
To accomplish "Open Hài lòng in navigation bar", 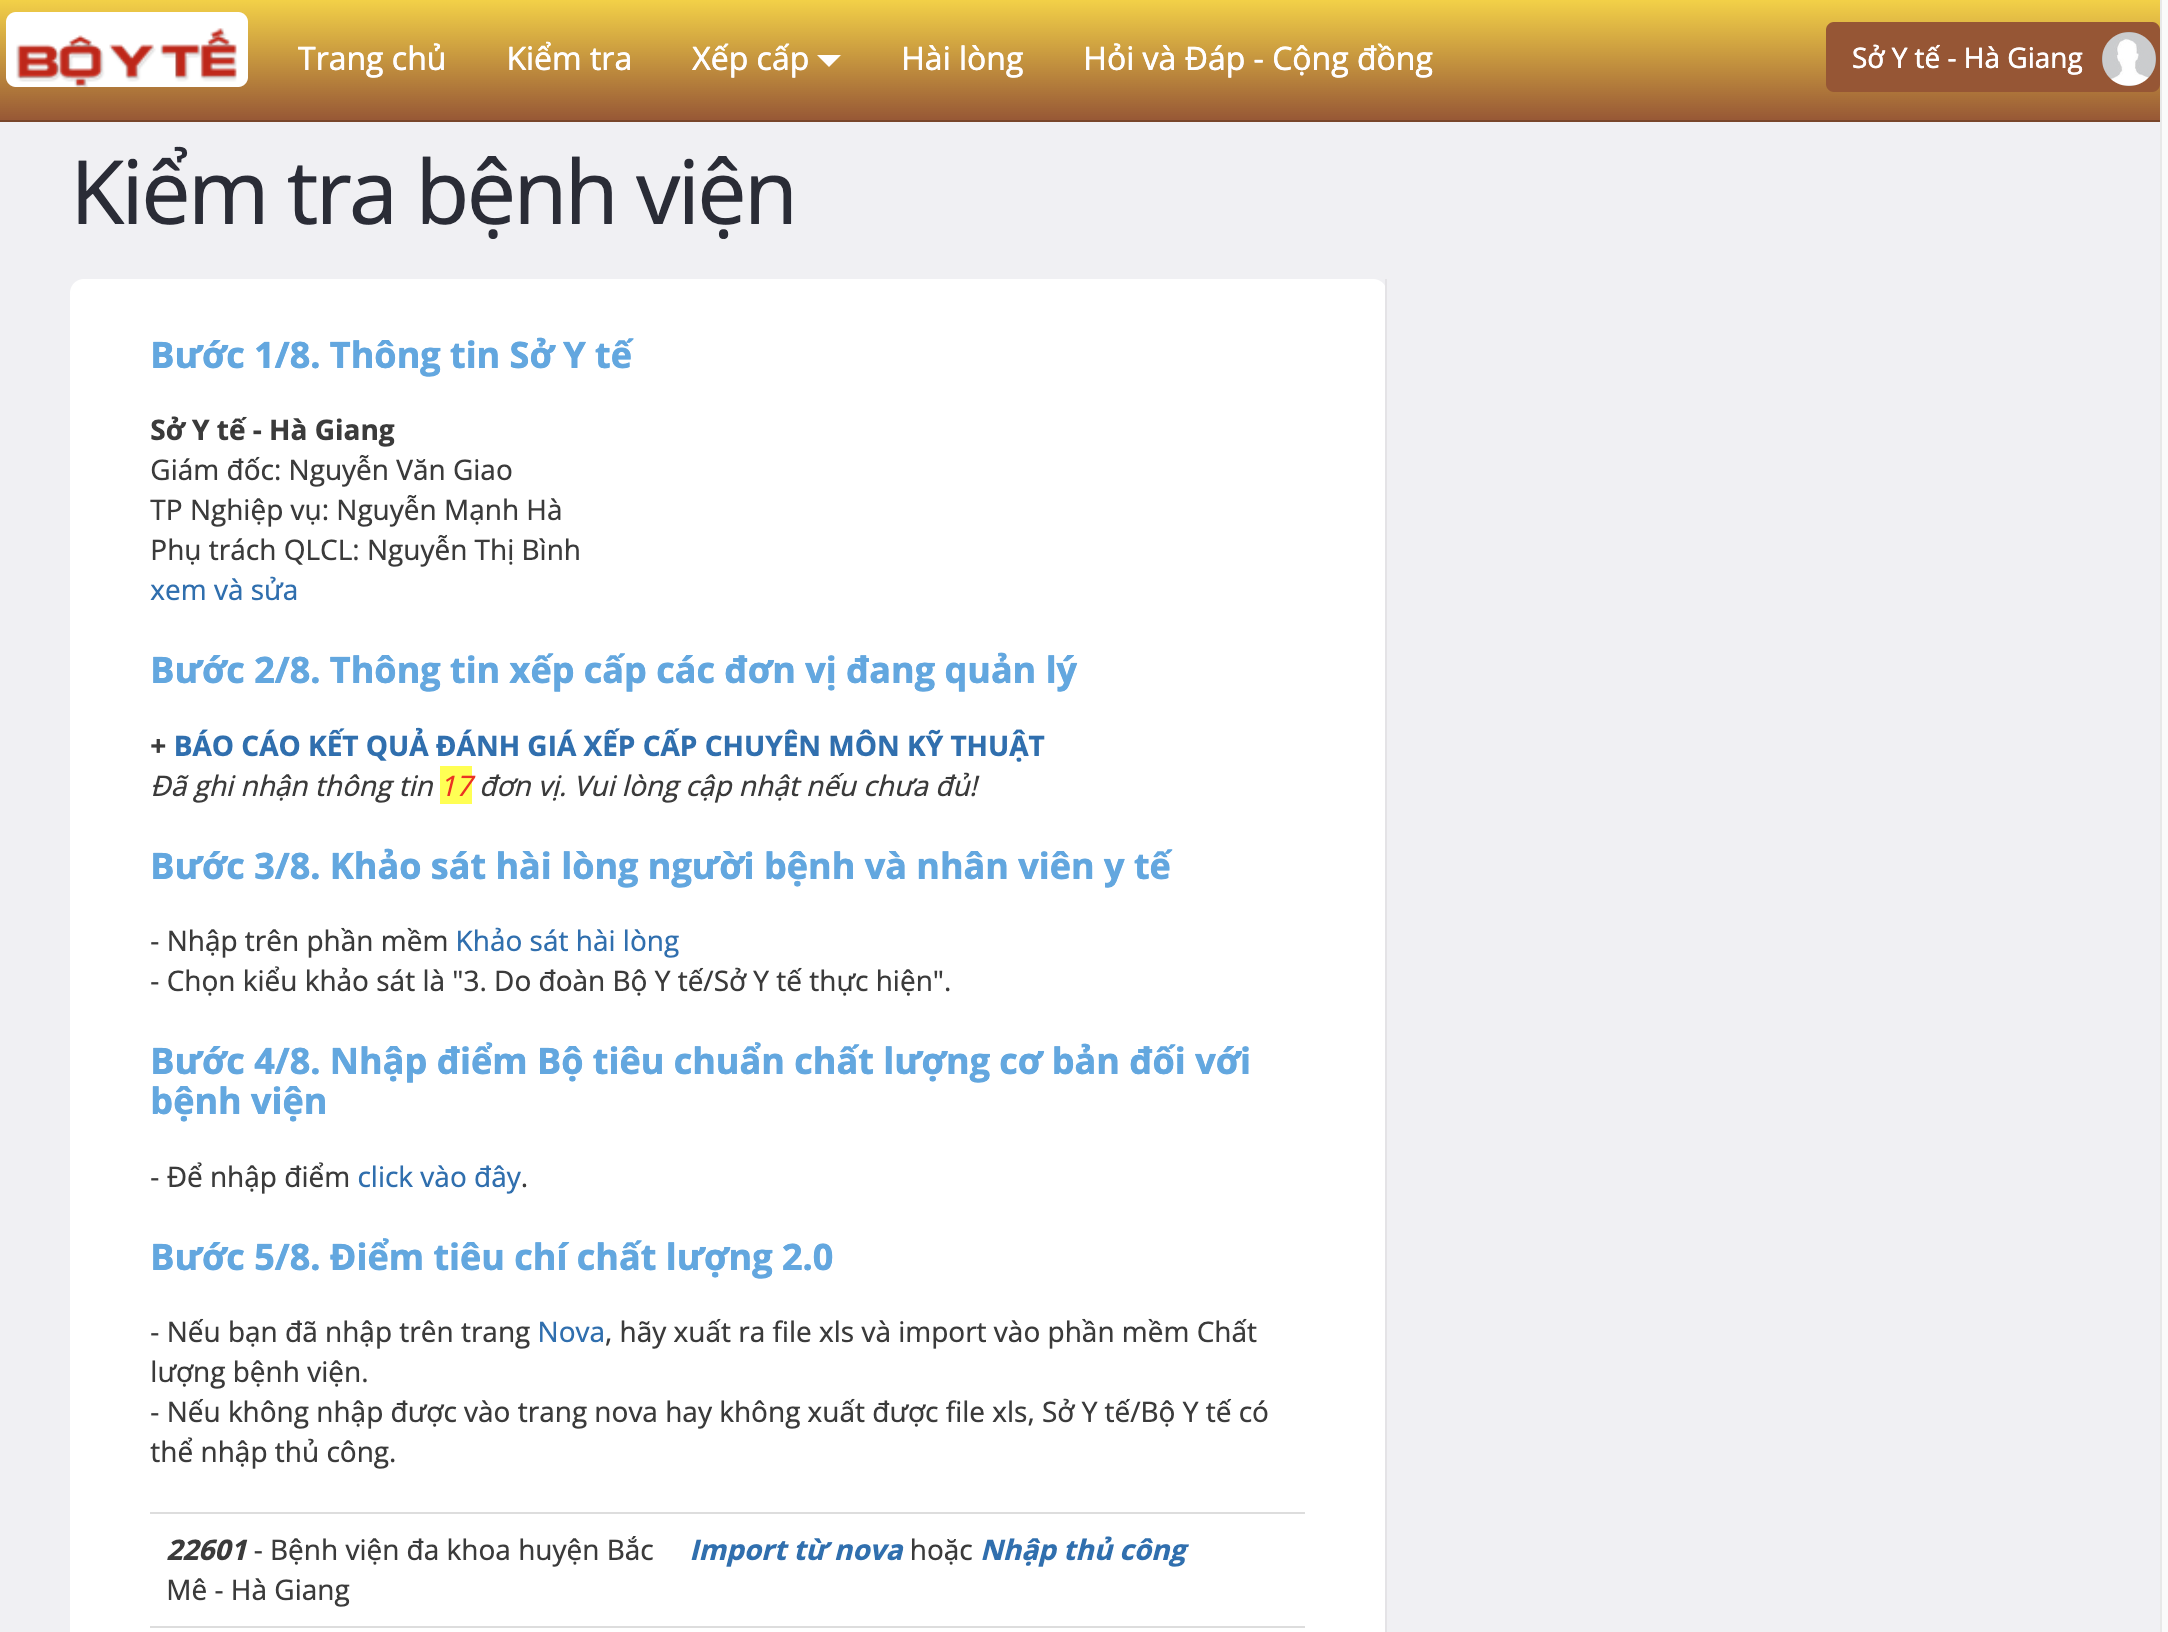I will point(962,59).
